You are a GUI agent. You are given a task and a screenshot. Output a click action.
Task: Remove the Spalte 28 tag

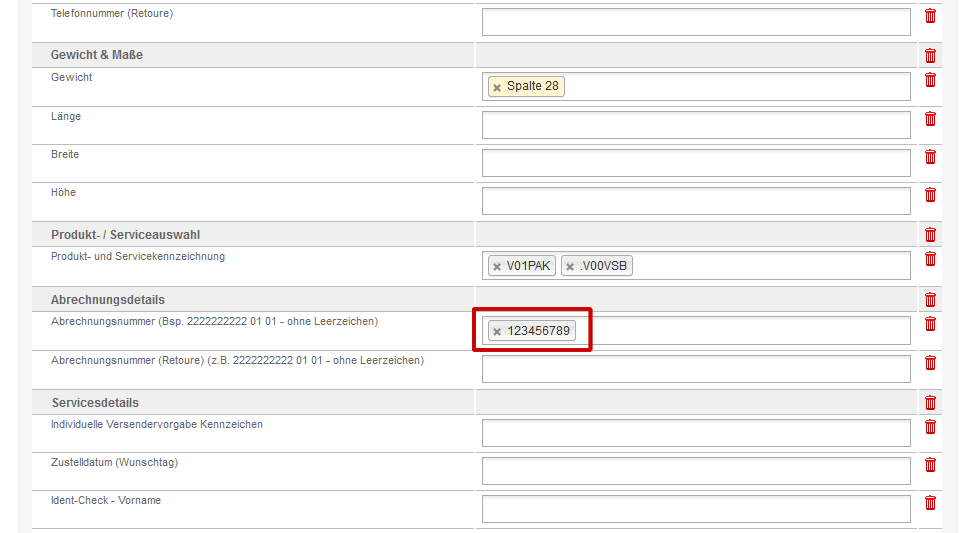click(x=497, y=87)
